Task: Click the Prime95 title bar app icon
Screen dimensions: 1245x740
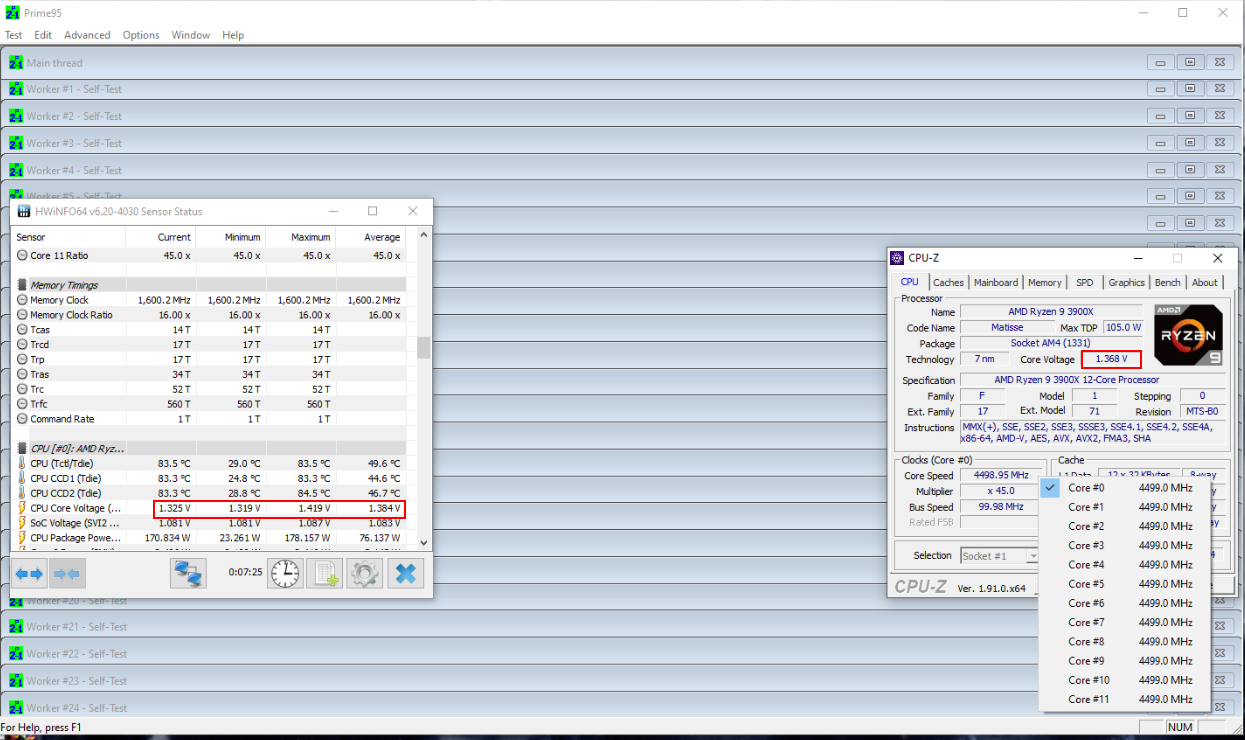Action: click(x=12, y=13)
